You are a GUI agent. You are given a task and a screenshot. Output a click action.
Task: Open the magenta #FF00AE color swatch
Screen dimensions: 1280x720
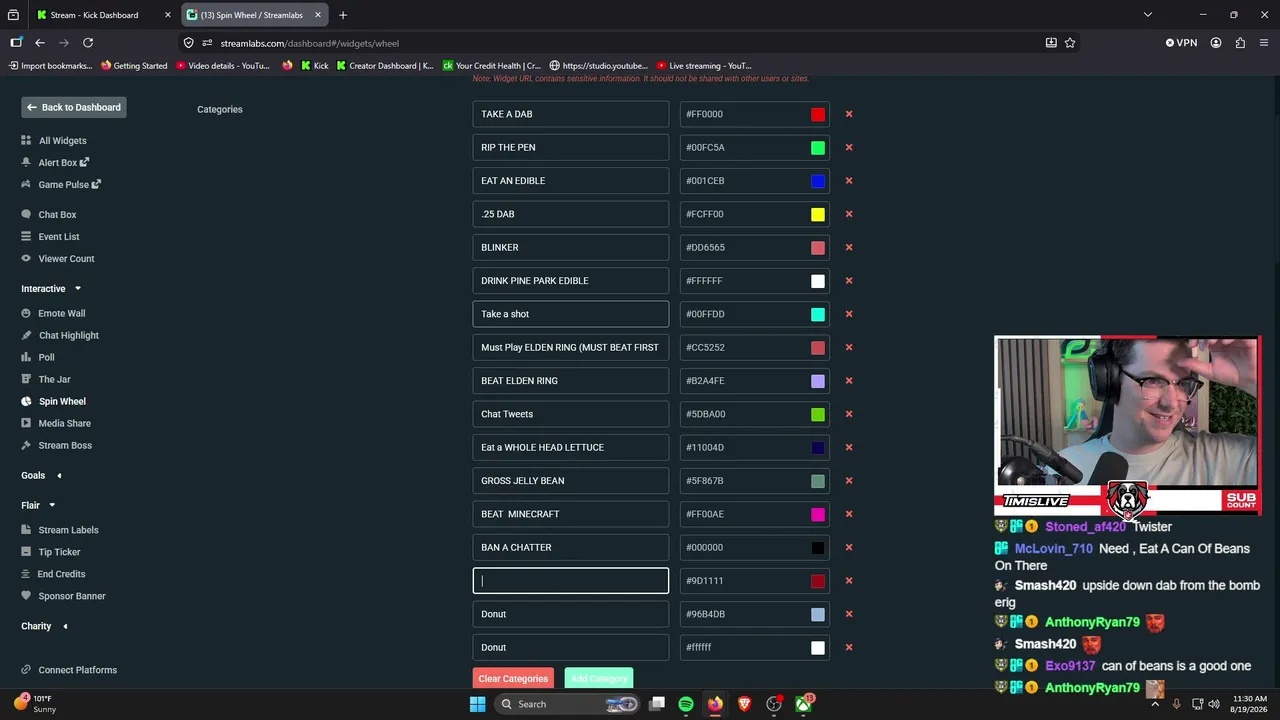click(818, 514)
